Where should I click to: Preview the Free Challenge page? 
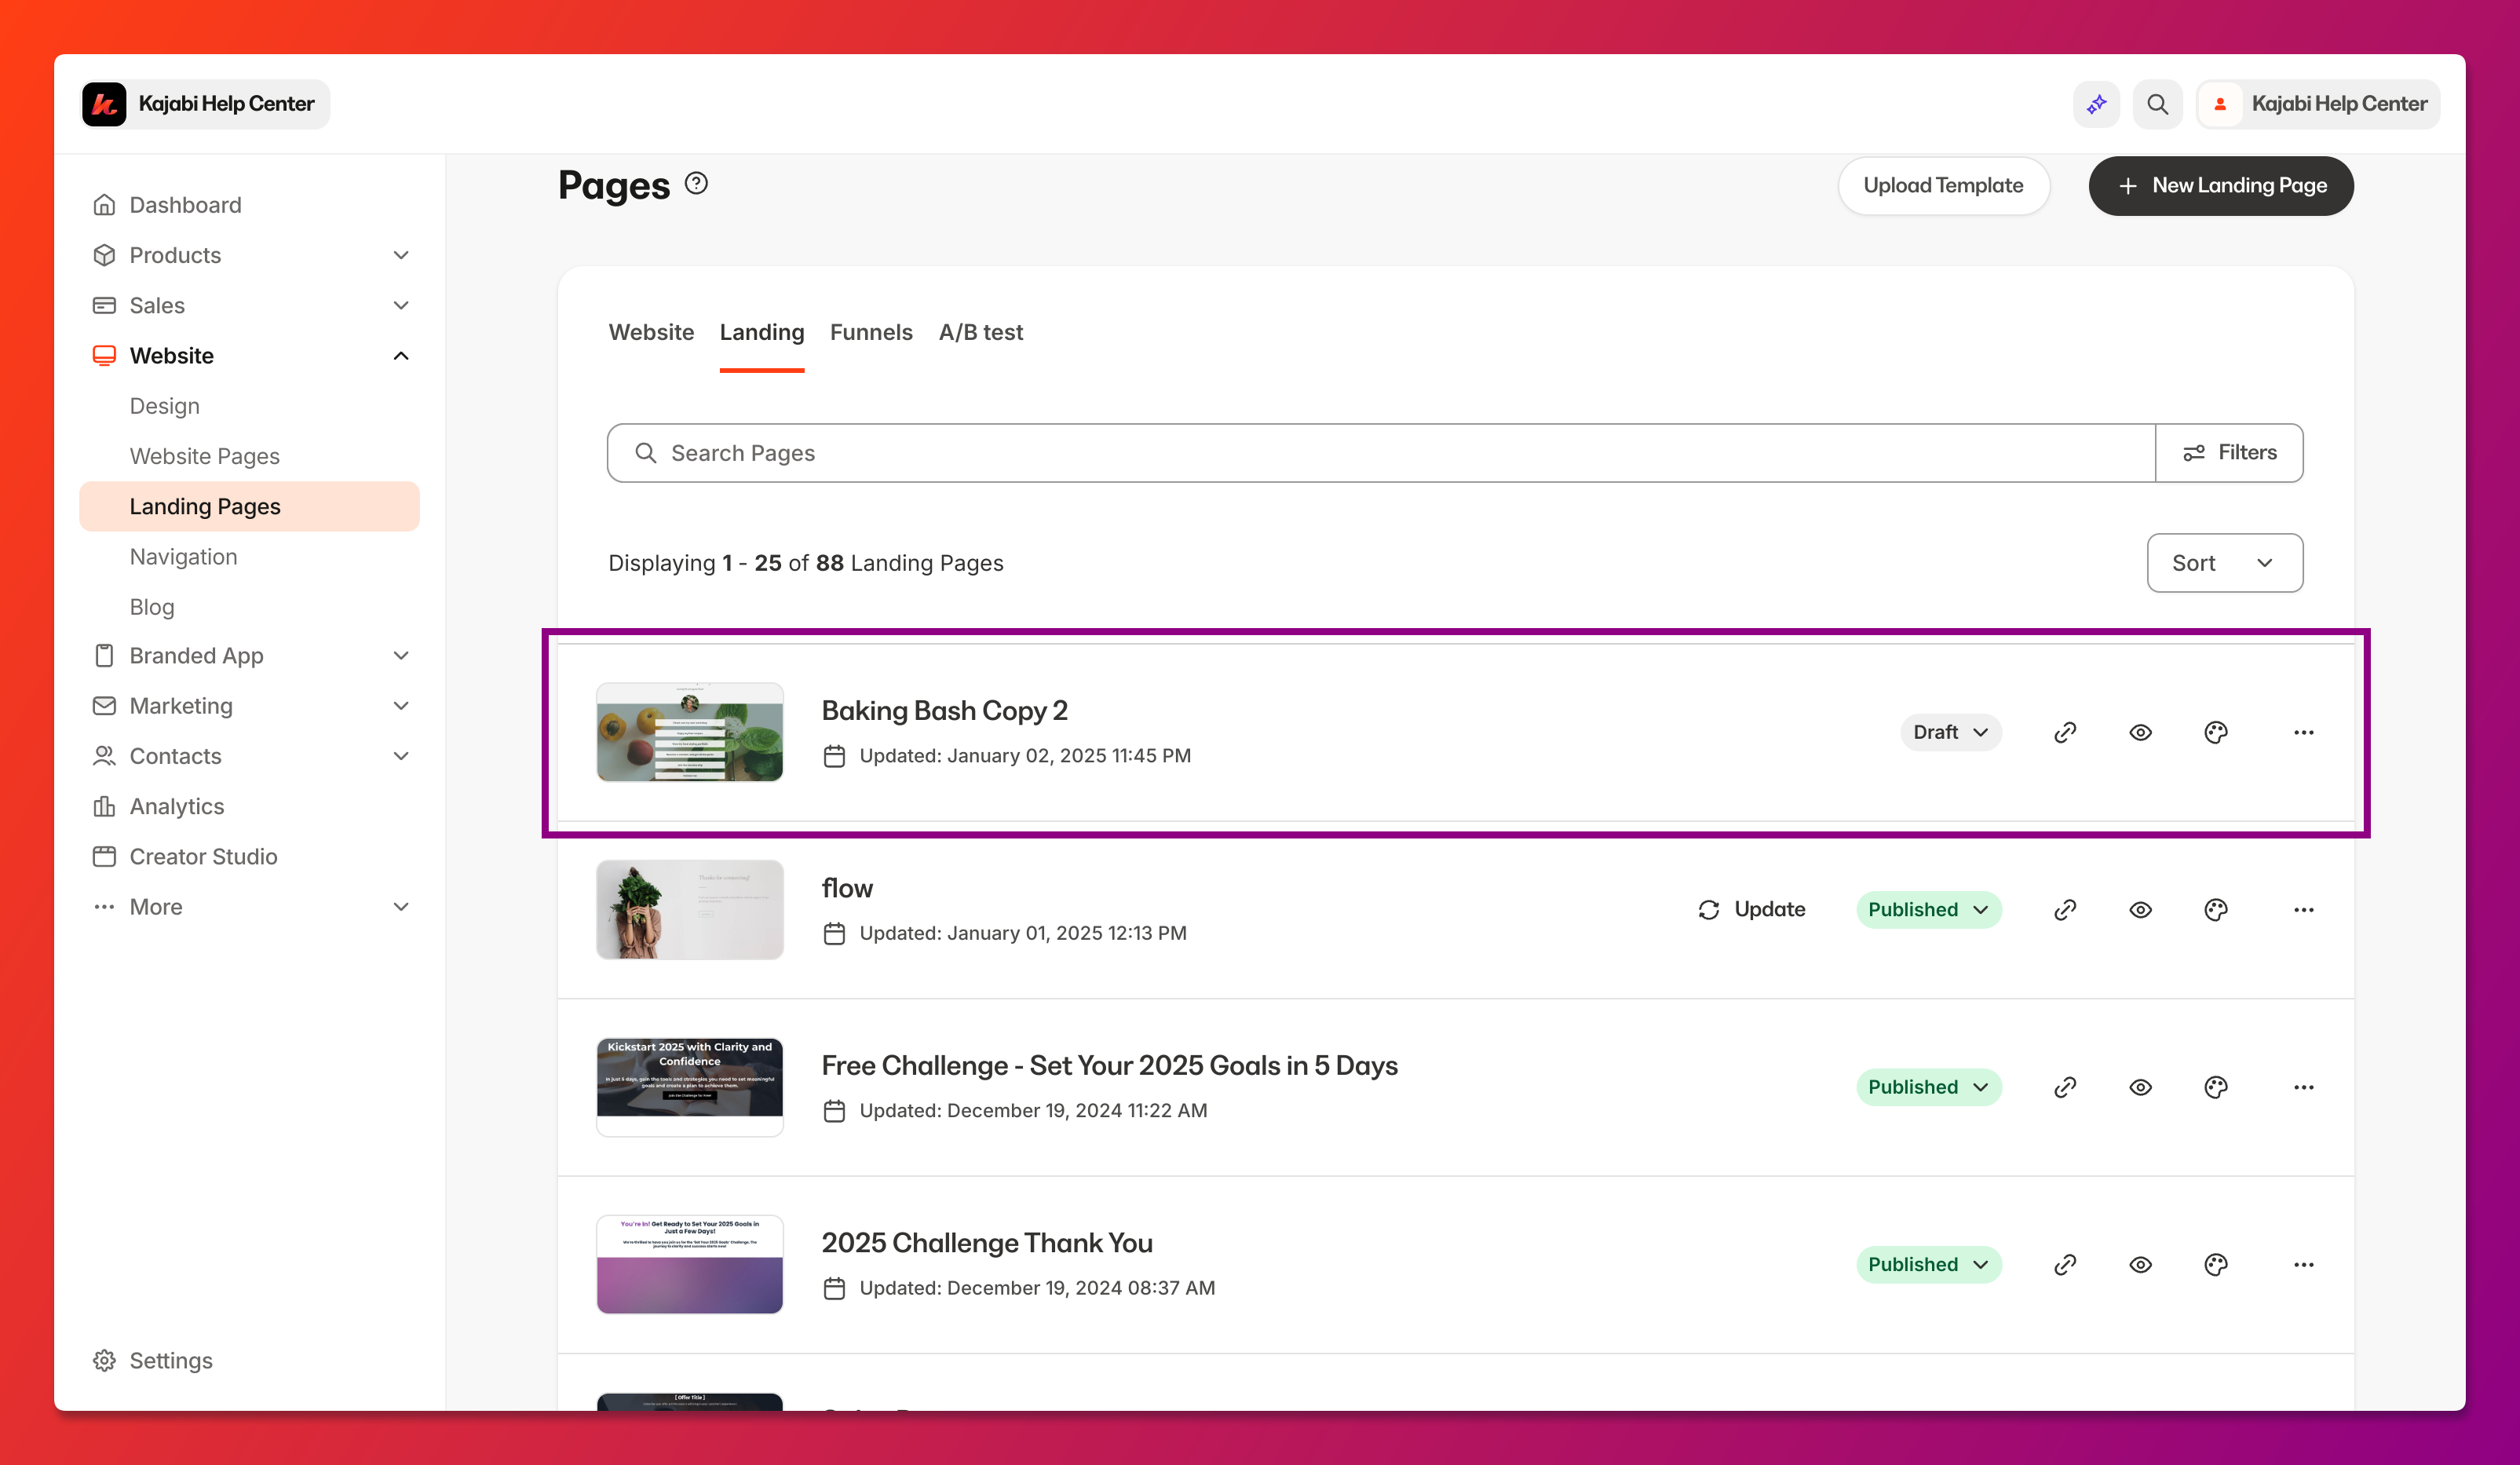point(2140,1087)
